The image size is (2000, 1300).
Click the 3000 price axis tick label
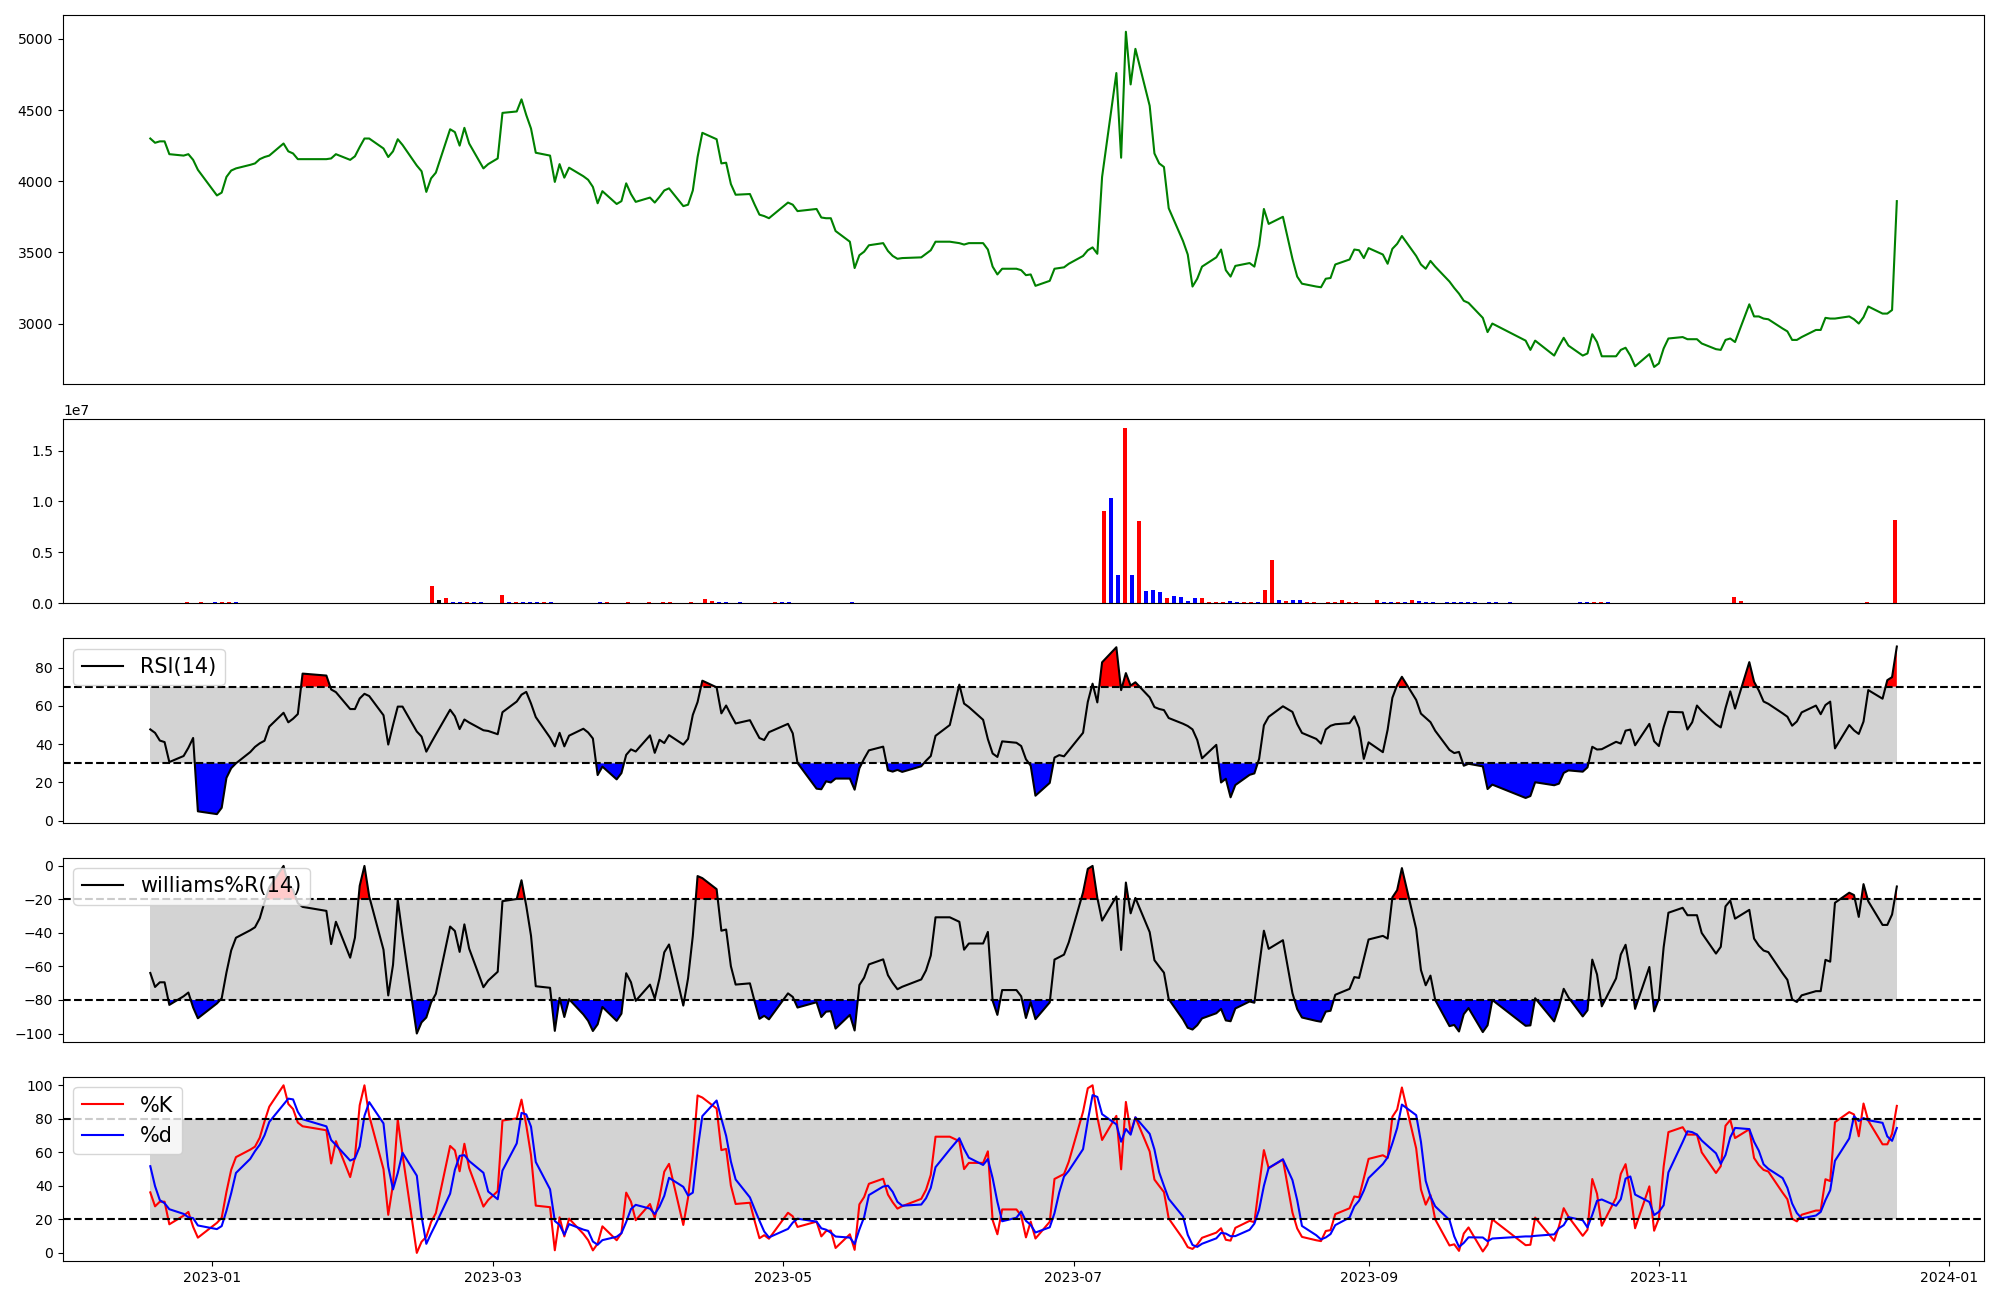[x=34, y=324]
